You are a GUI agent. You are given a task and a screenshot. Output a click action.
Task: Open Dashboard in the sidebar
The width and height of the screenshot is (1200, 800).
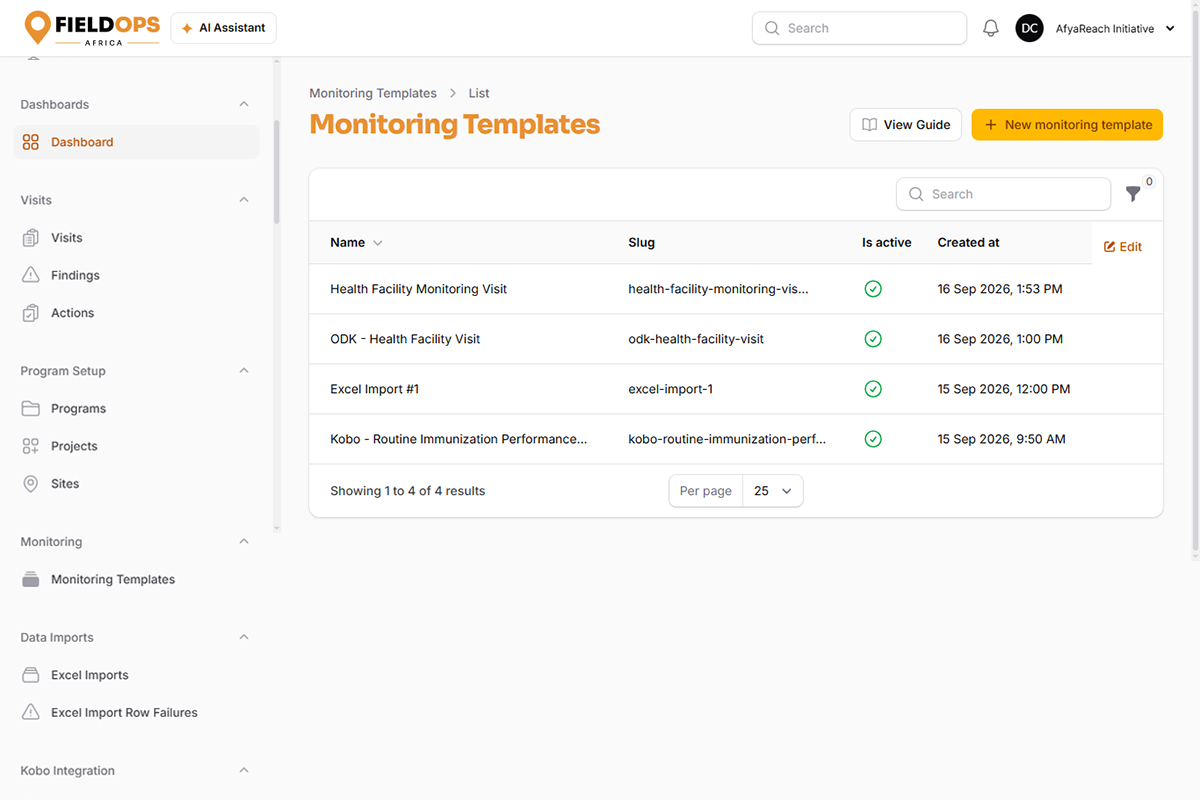click(x=136, y=142)
